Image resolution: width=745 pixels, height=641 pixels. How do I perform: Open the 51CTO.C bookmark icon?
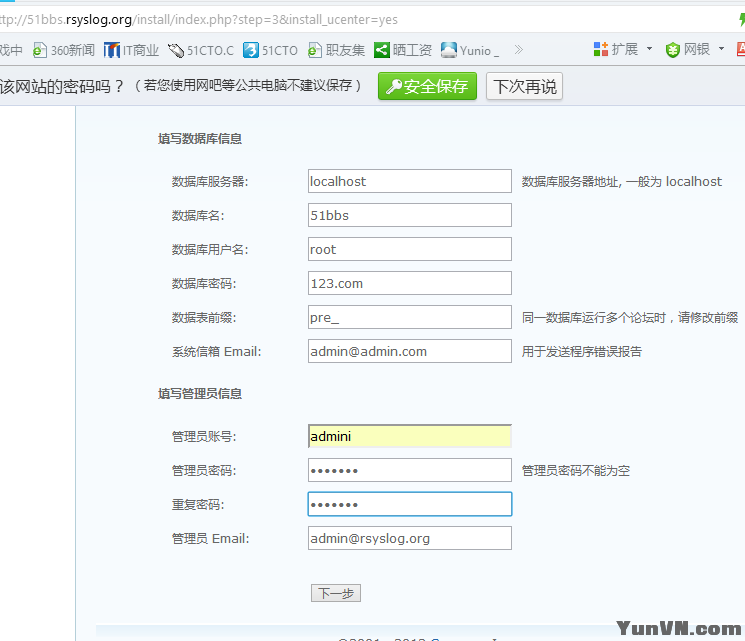tap(176, 50)
